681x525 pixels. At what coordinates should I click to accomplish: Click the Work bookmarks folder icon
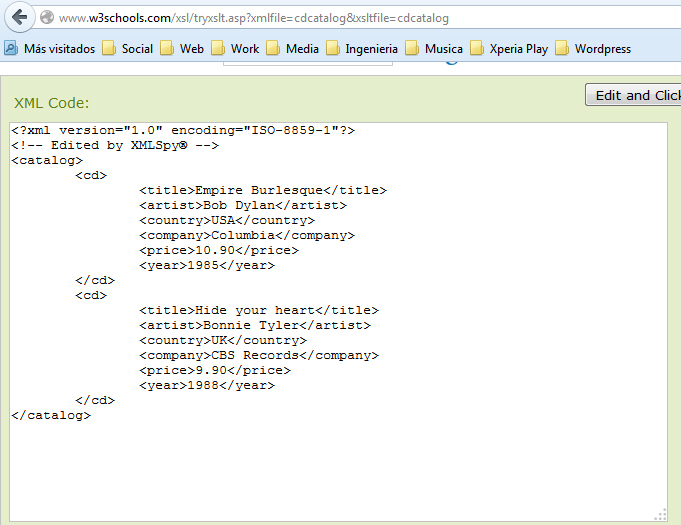218,48
